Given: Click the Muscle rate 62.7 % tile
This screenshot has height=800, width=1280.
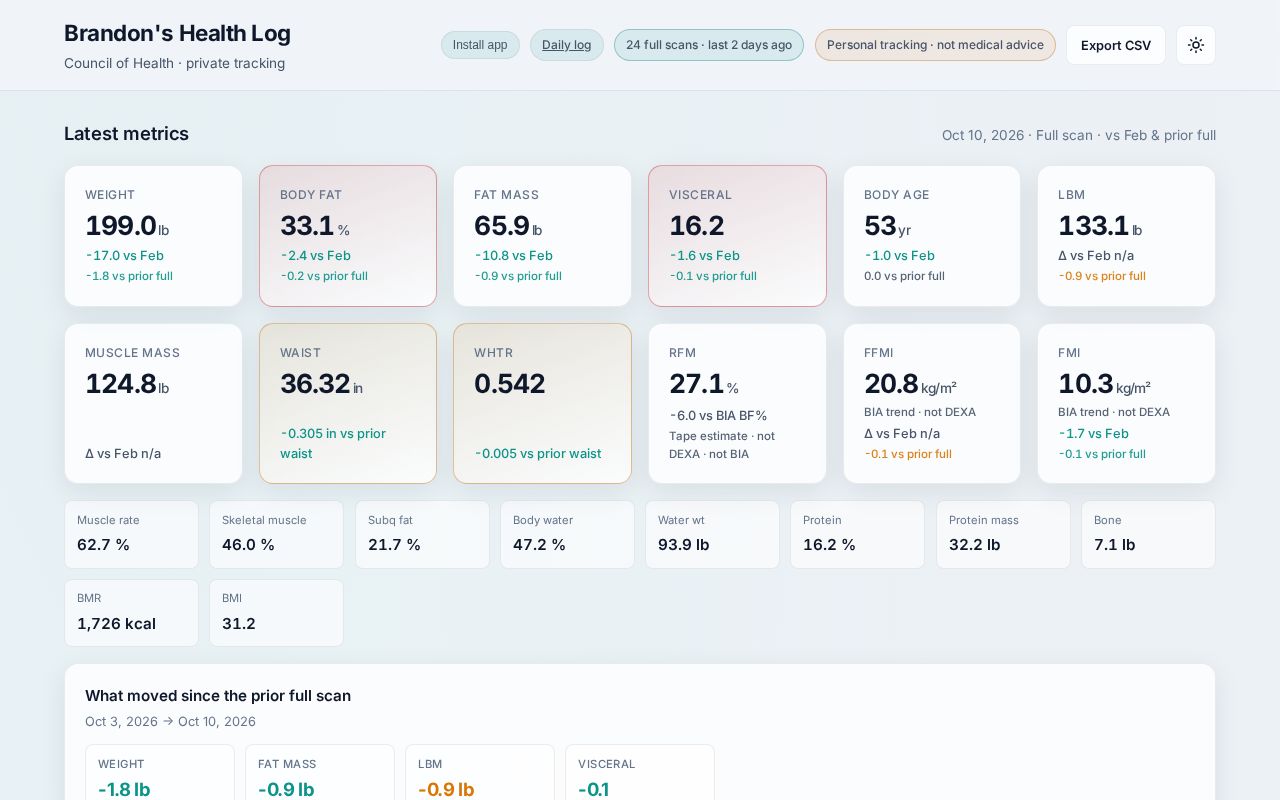Looking at the screenshot, I should (131, 534).
